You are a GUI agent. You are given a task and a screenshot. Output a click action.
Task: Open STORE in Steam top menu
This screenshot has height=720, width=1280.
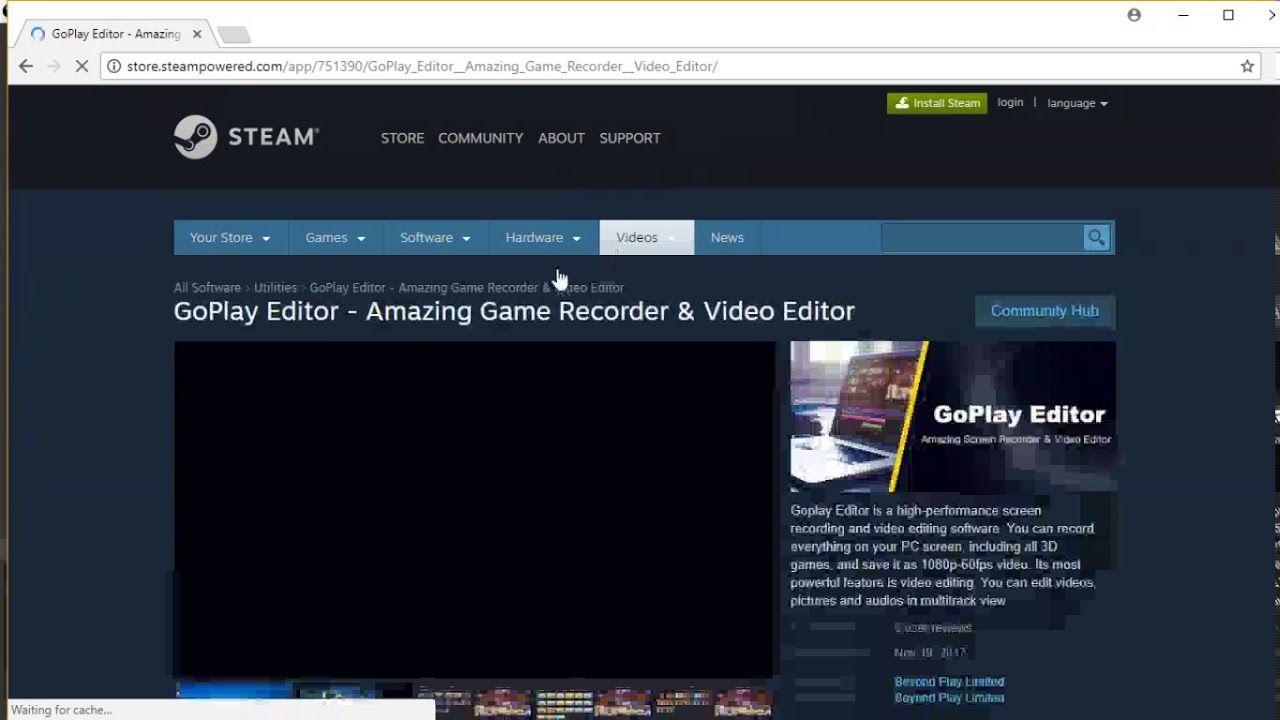402,138
